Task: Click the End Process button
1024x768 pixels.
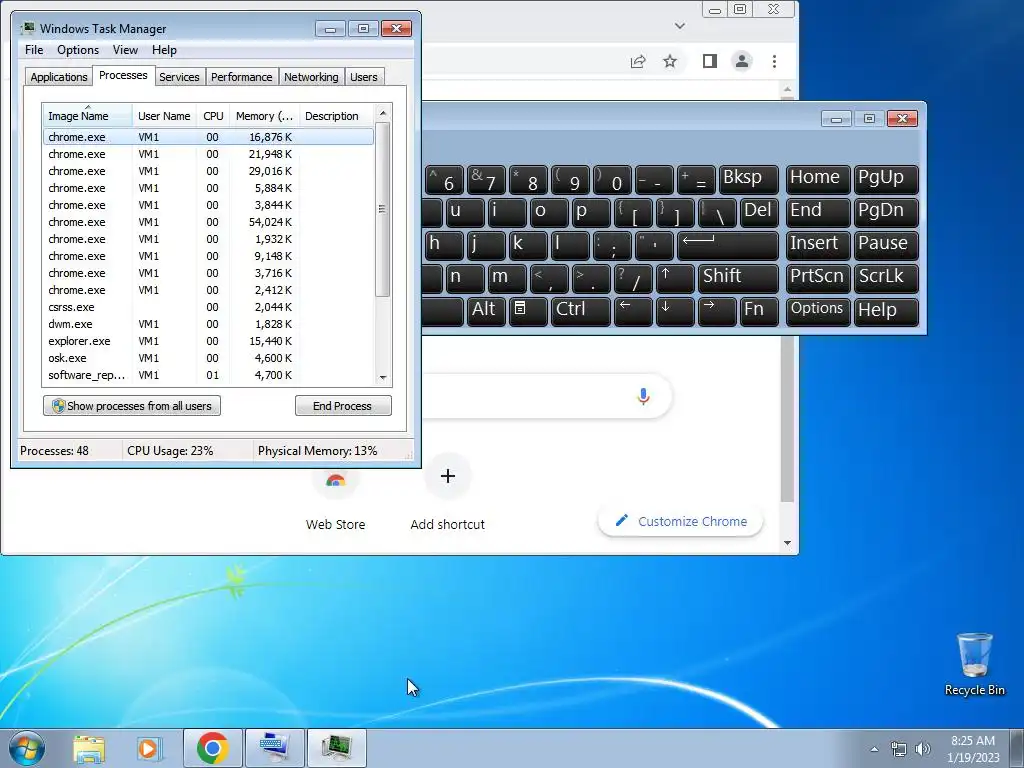Action: click(343, 406)
